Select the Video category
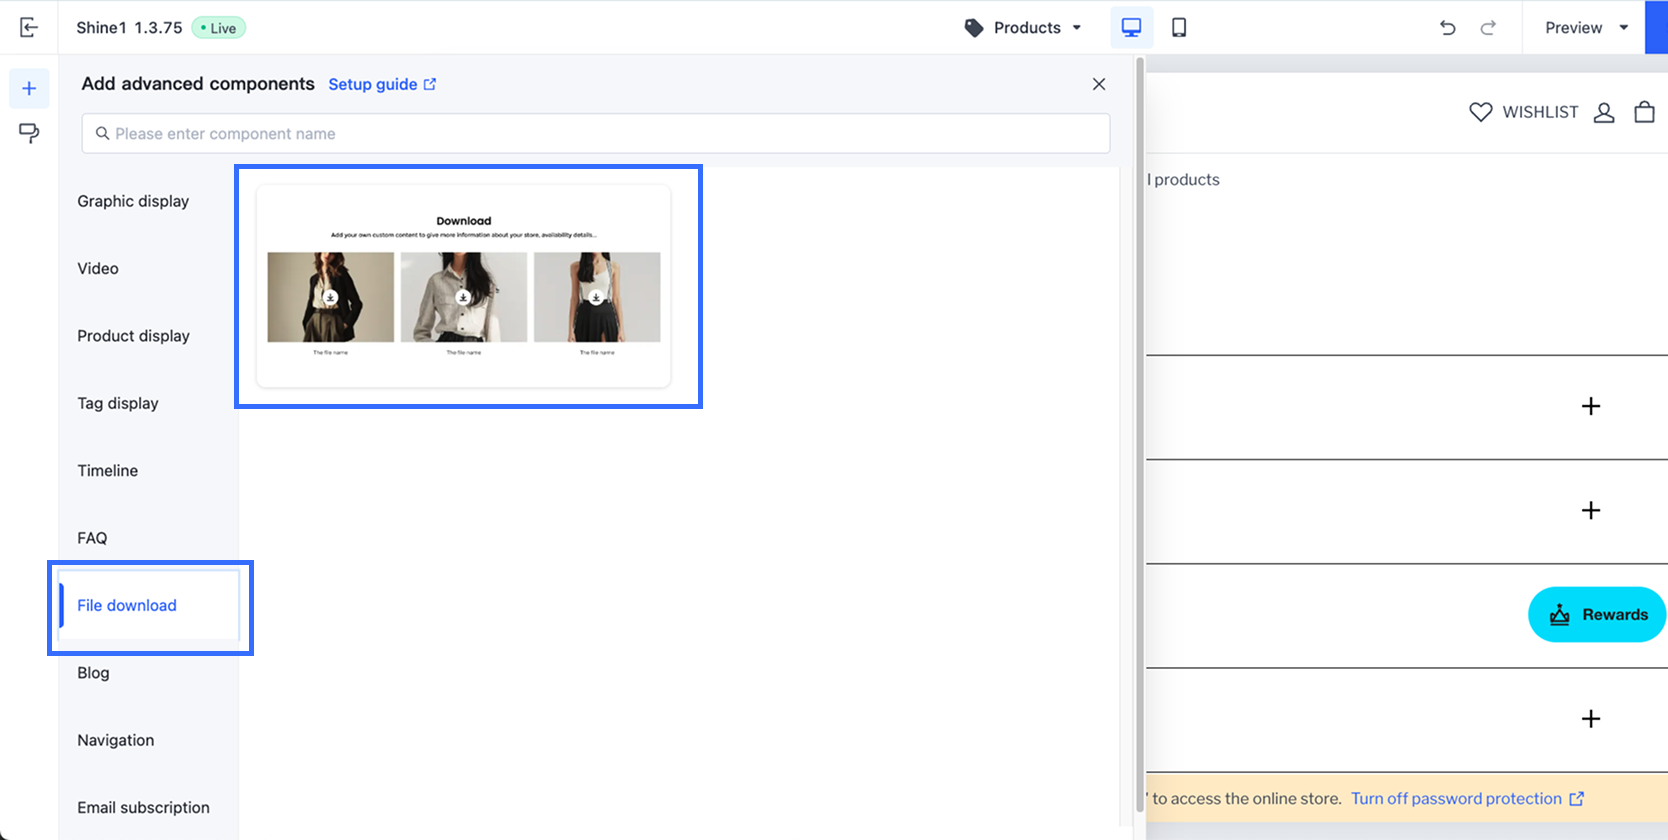The height and width of the screenshot is (840, 1668). point(98,268)
